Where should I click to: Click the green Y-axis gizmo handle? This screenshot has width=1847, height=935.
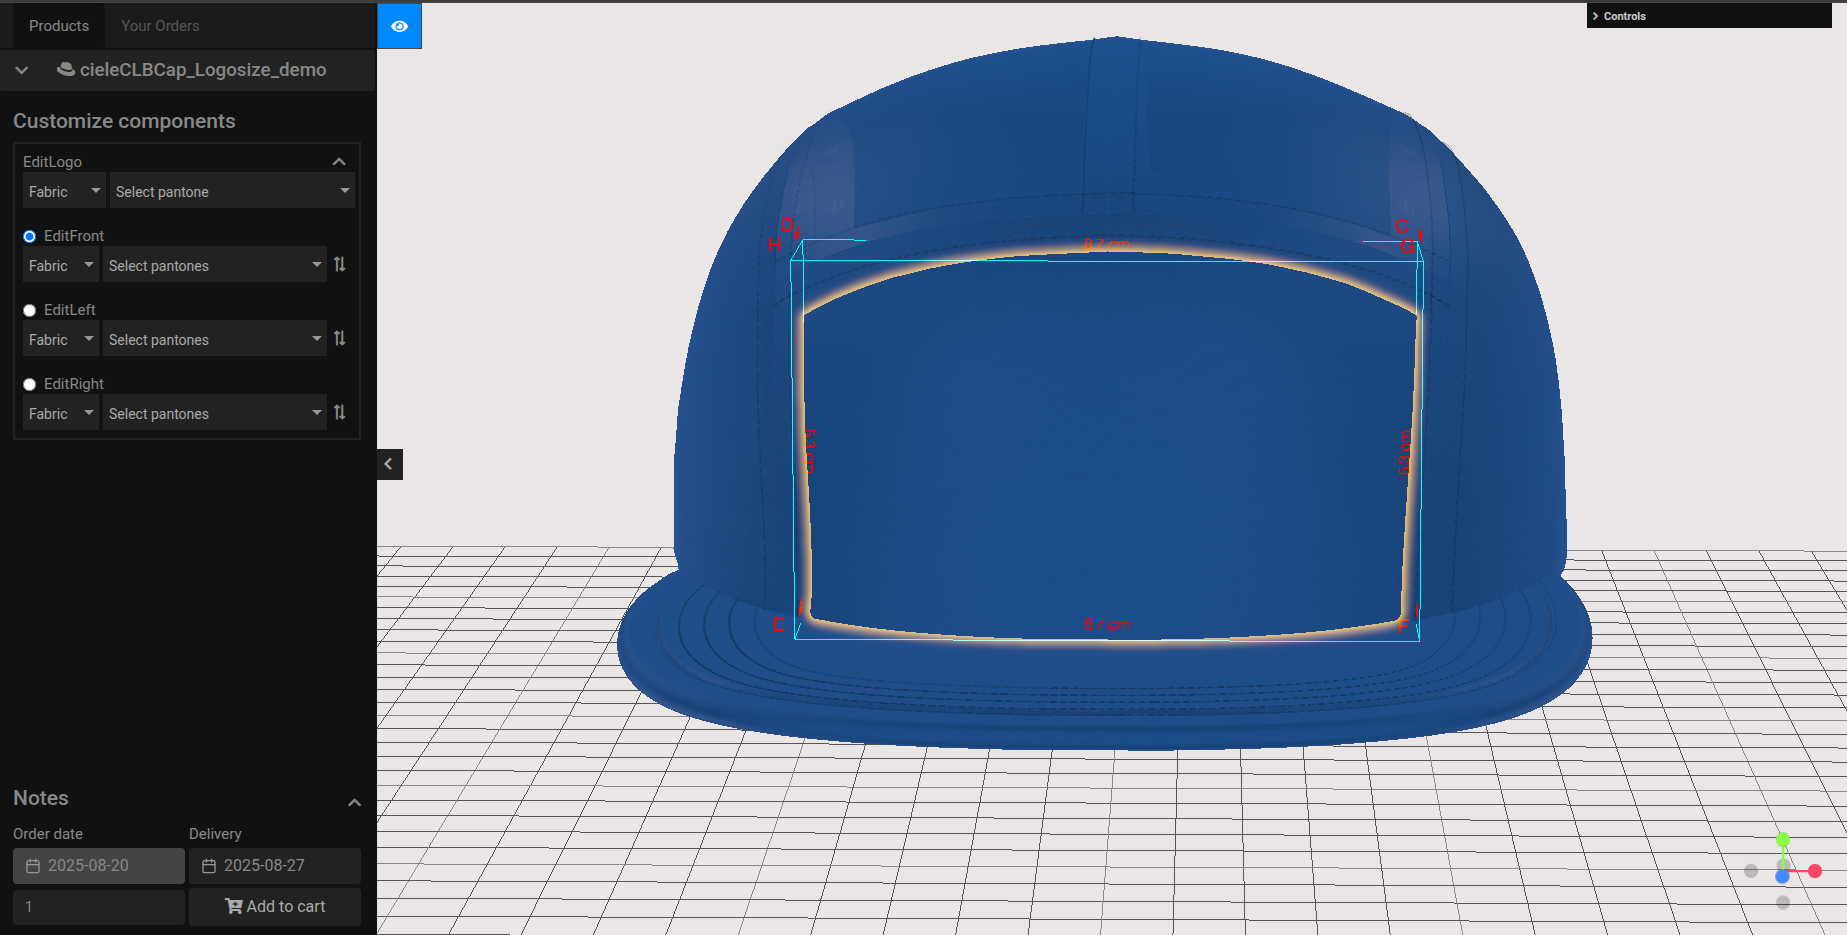point(1782,840)
